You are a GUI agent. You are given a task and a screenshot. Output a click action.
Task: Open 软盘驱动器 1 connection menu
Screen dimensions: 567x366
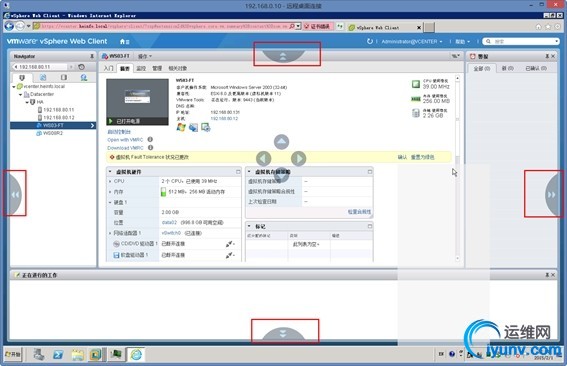tap(230, 255)
